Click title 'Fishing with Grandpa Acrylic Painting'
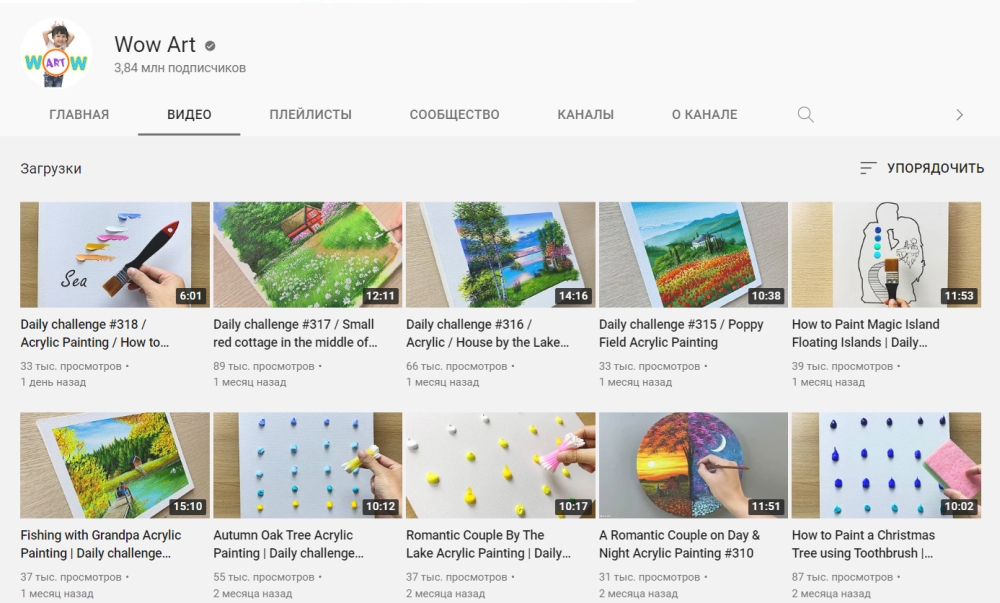The width and height of the screenshot is (1000, 603). (x=101, y=544)
